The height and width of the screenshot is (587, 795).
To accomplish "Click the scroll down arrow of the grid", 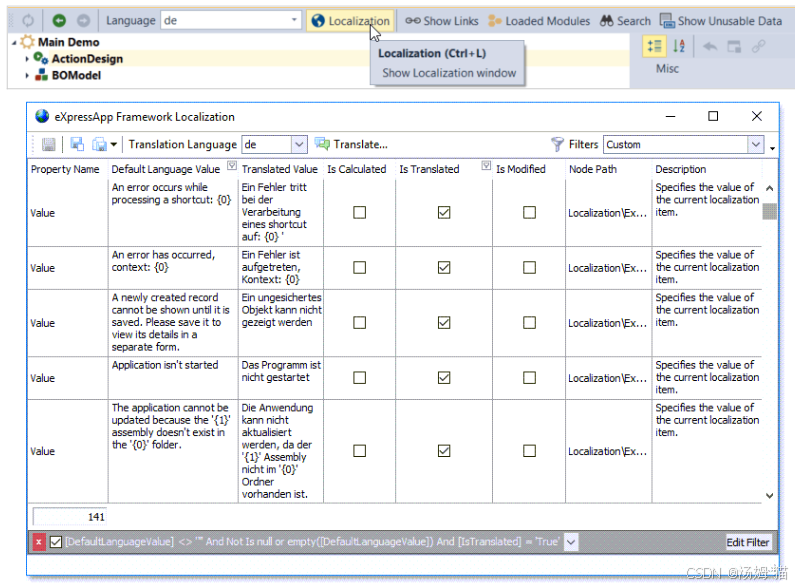I will coord(770,496).
